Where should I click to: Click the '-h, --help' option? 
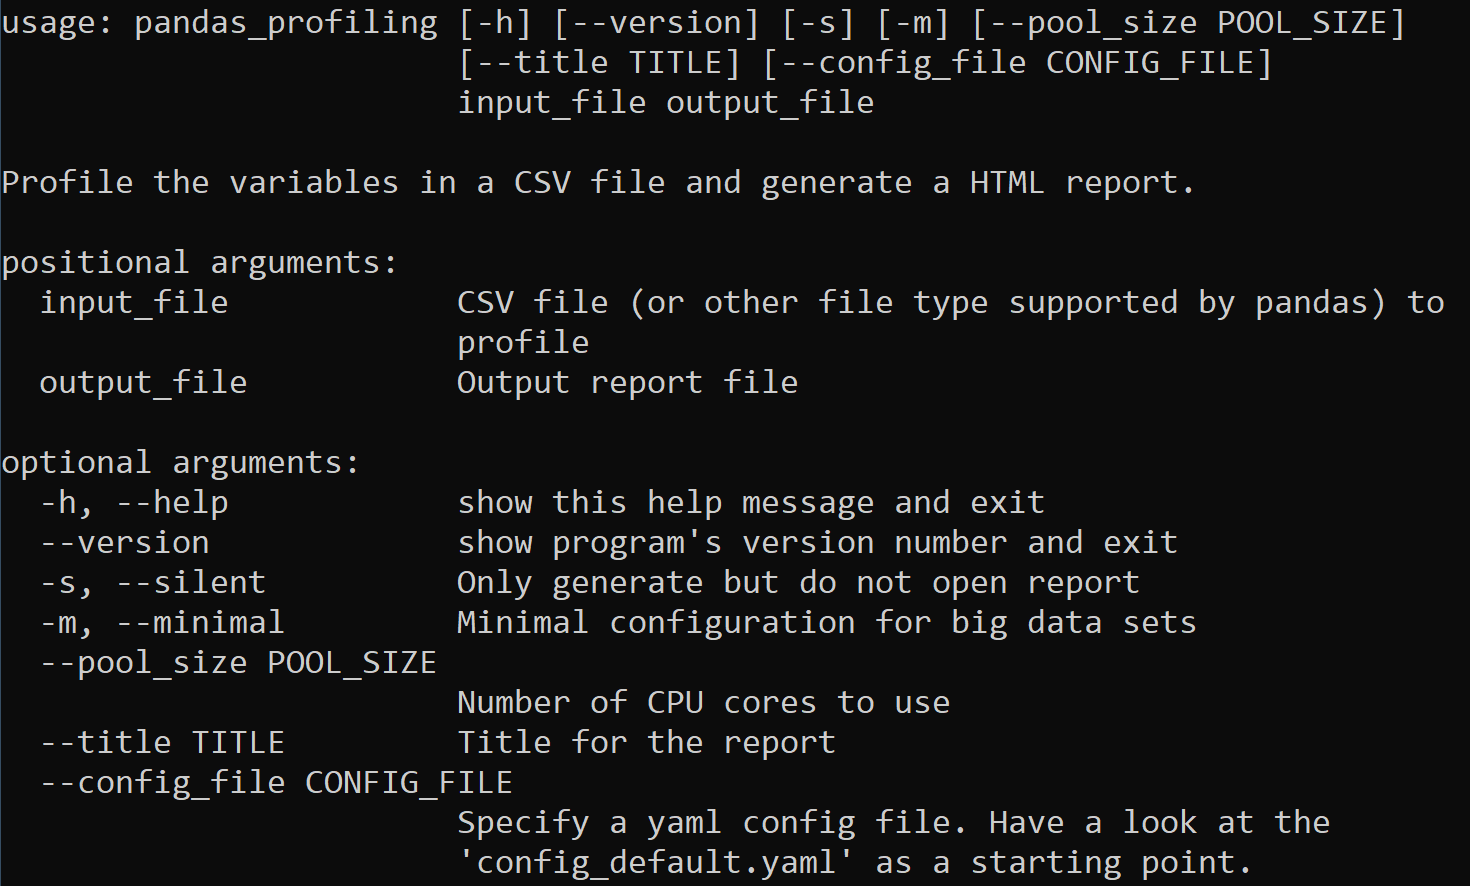(134, 503)
